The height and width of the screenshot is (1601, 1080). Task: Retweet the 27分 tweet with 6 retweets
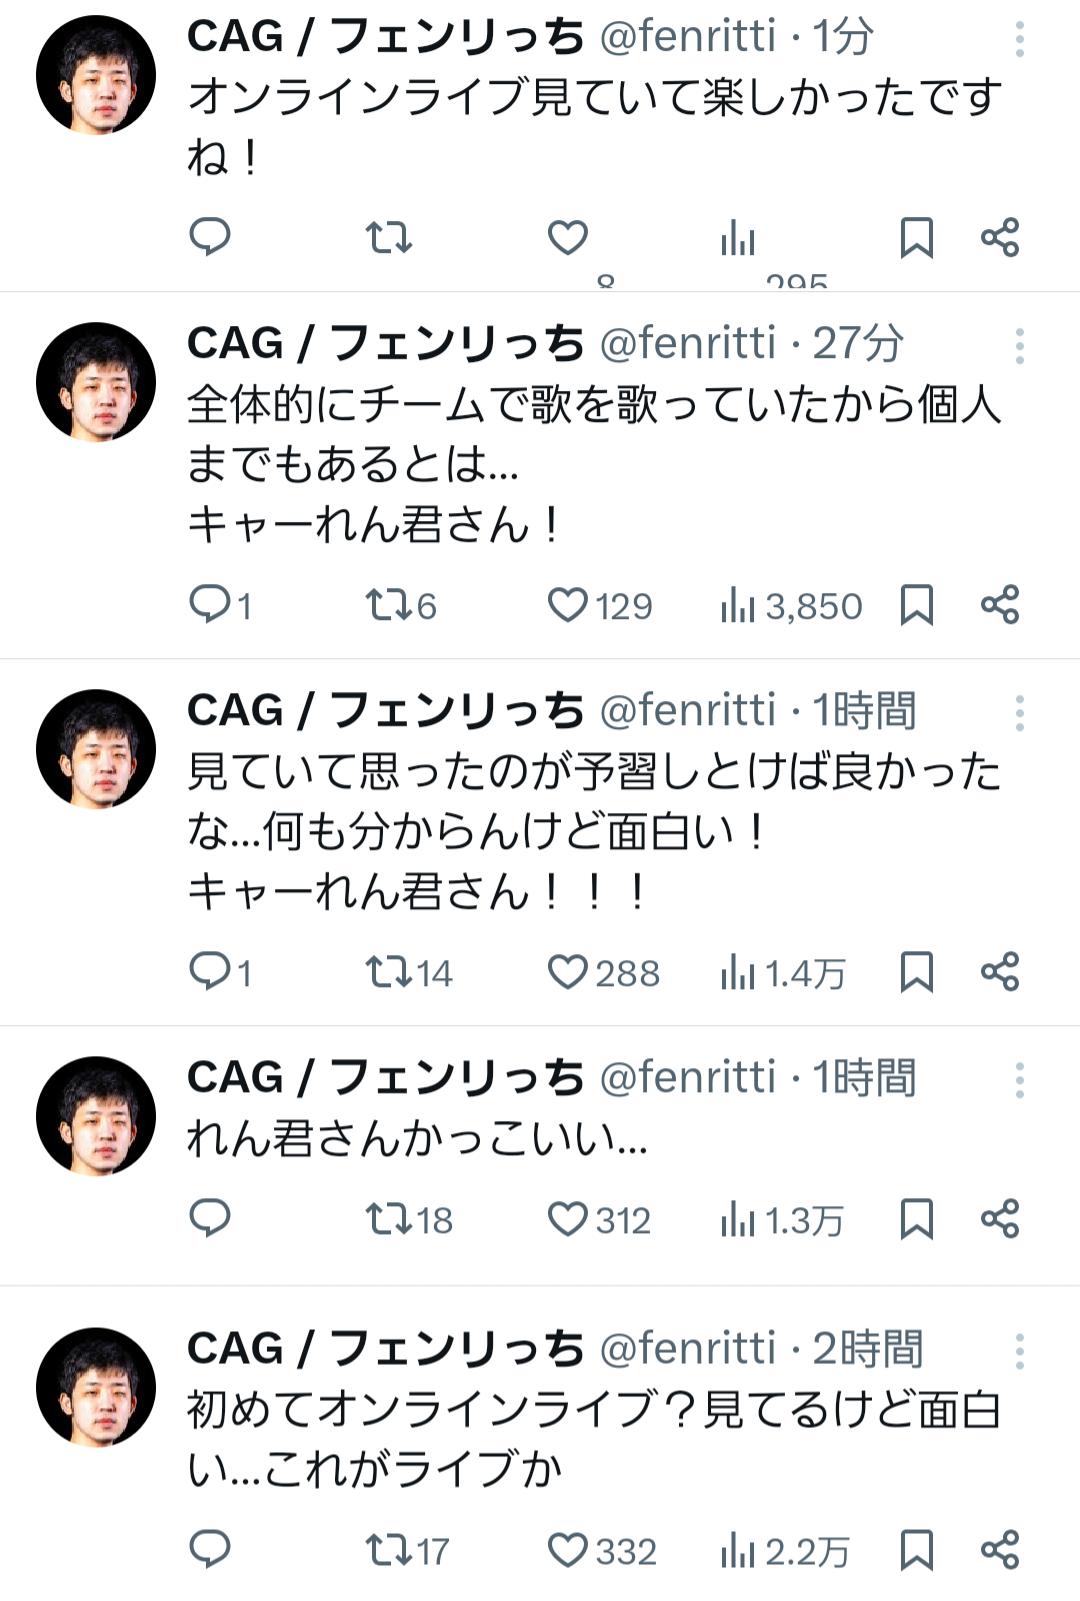tap(388, 605)
